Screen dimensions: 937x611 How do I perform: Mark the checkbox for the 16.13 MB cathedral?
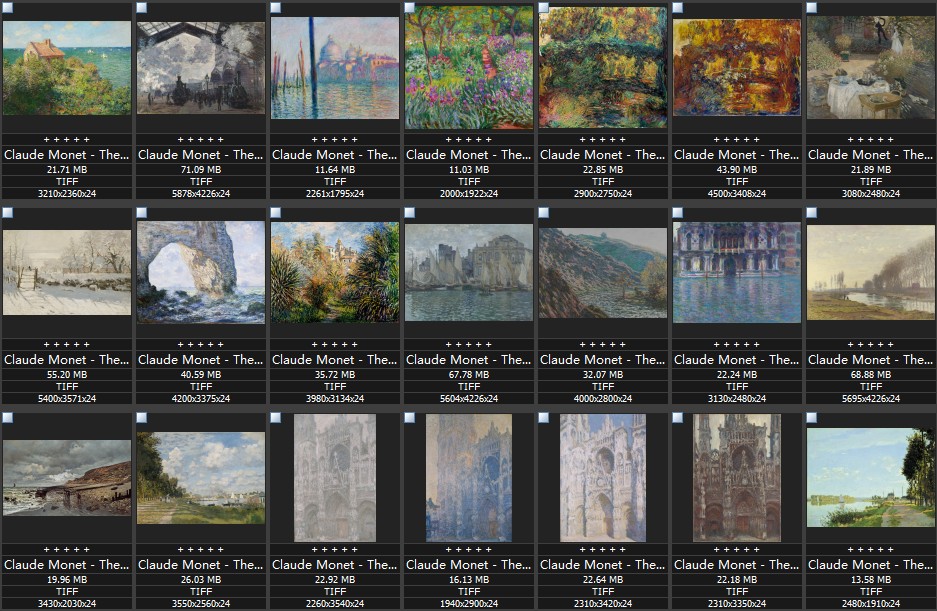409,418
